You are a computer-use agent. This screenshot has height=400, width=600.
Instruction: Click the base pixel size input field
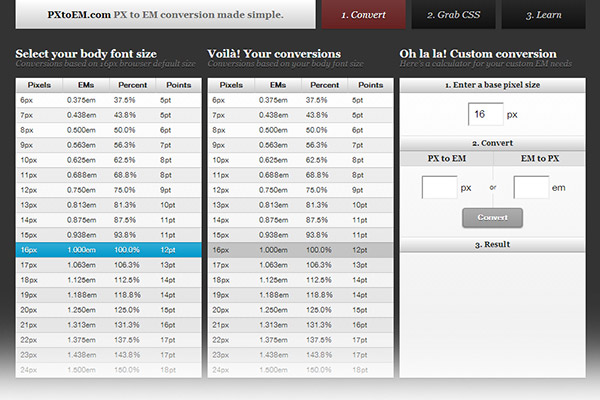484,115
